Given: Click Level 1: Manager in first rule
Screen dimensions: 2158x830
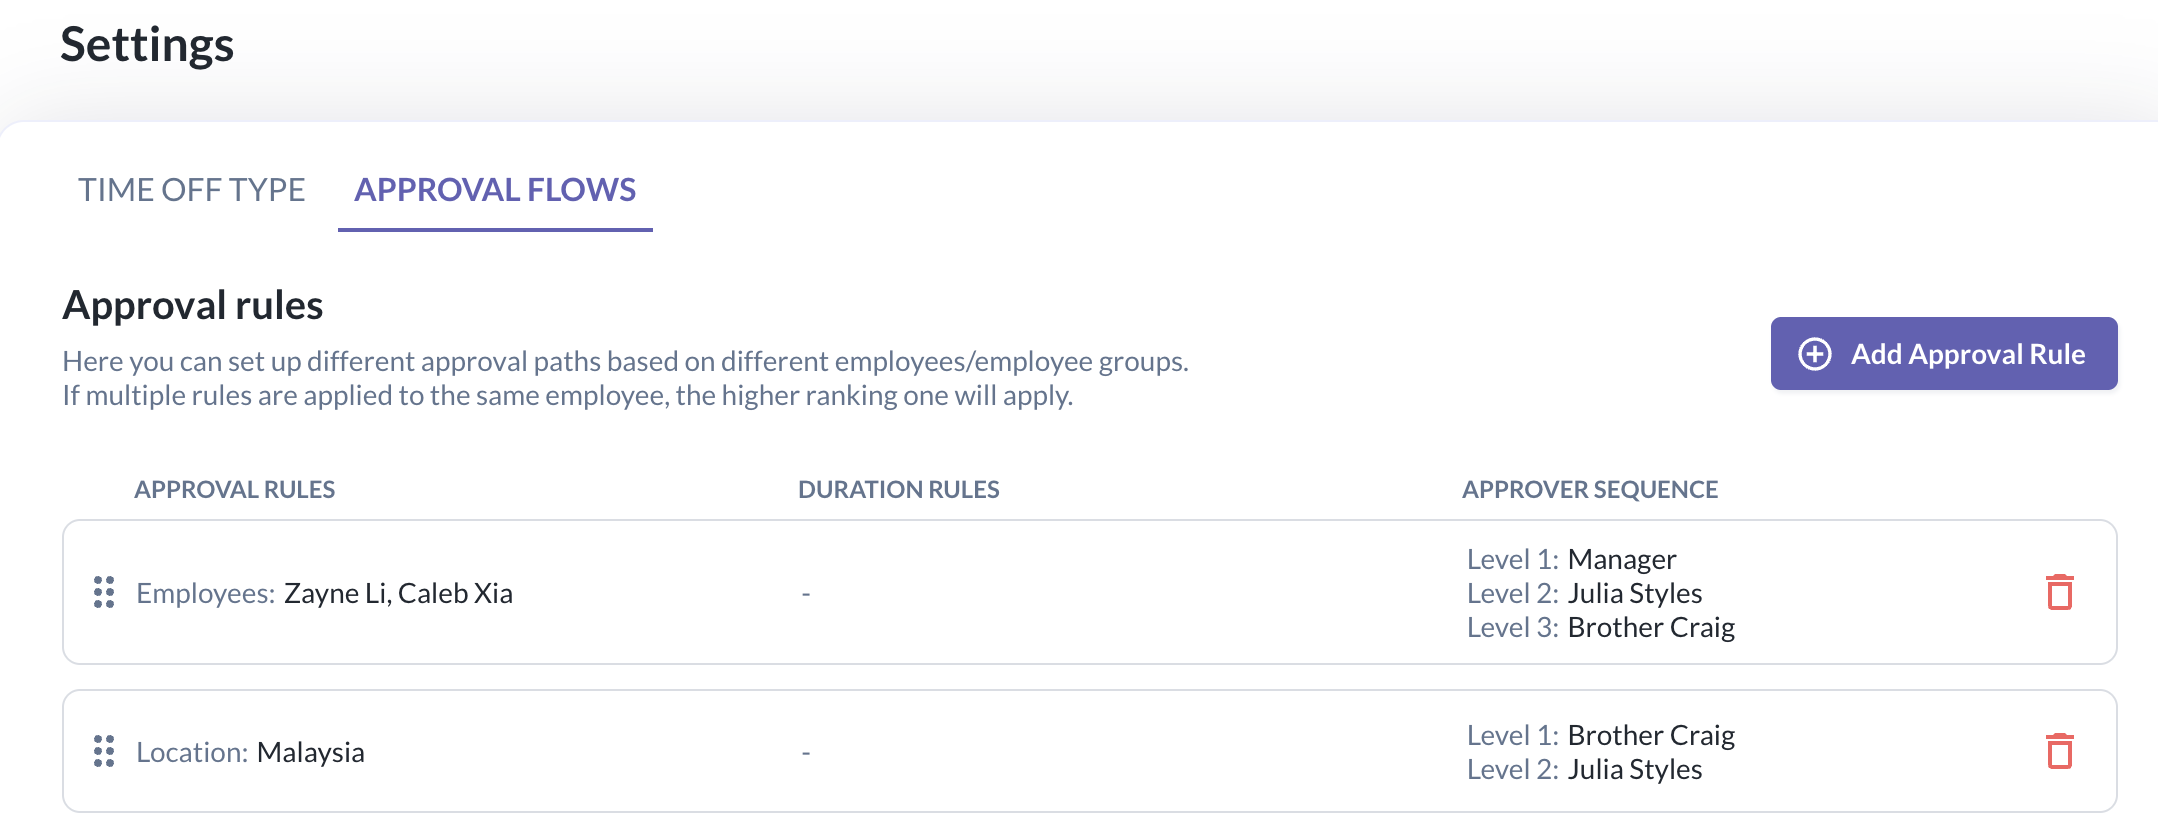Looking at the screenshot, I should pos(1571,559).
